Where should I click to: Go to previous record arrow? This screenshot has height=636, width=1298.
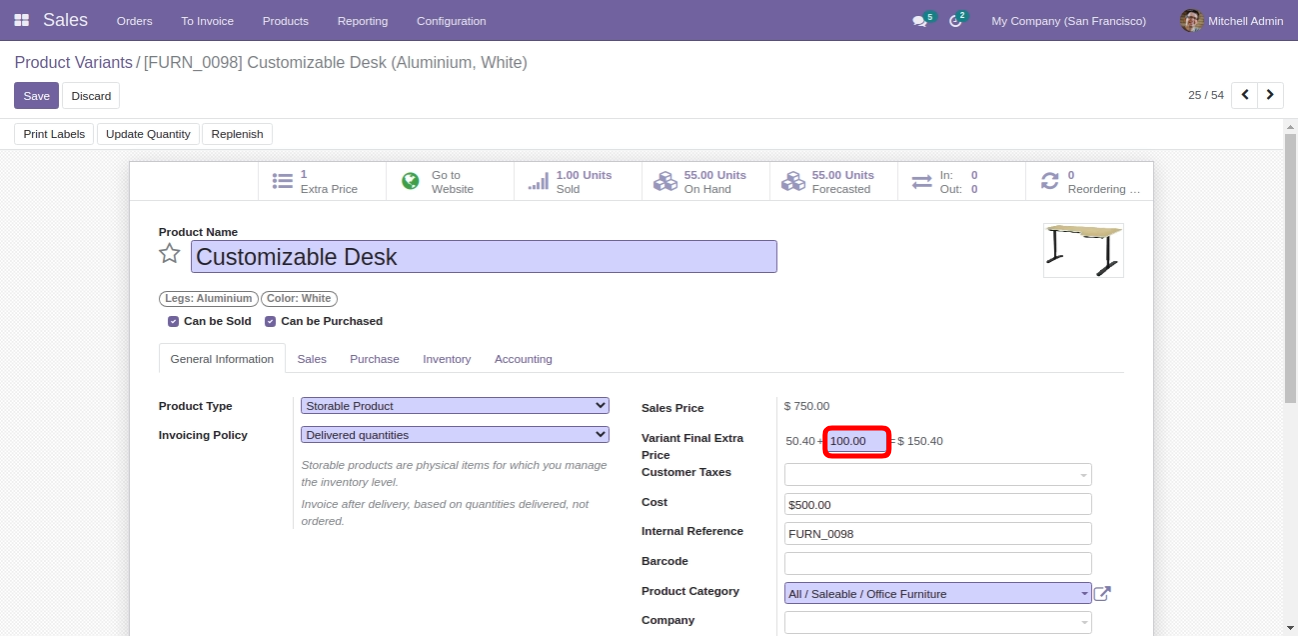coord(1245,95)
